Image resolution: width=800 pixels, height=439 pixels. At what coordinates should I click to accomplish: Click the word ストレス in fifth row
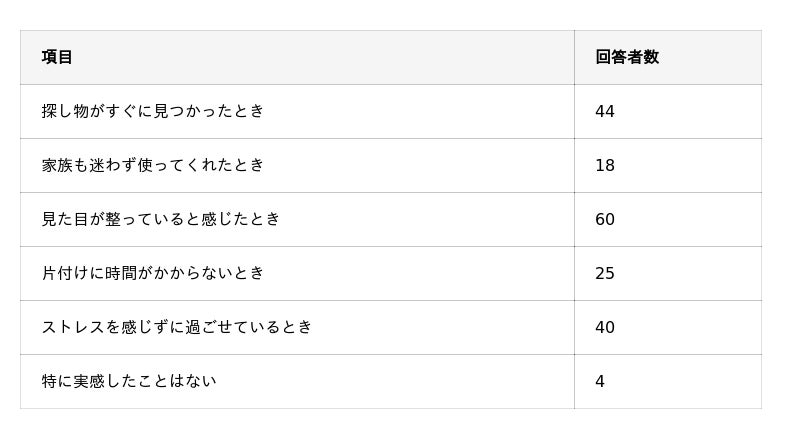(73, 327)
